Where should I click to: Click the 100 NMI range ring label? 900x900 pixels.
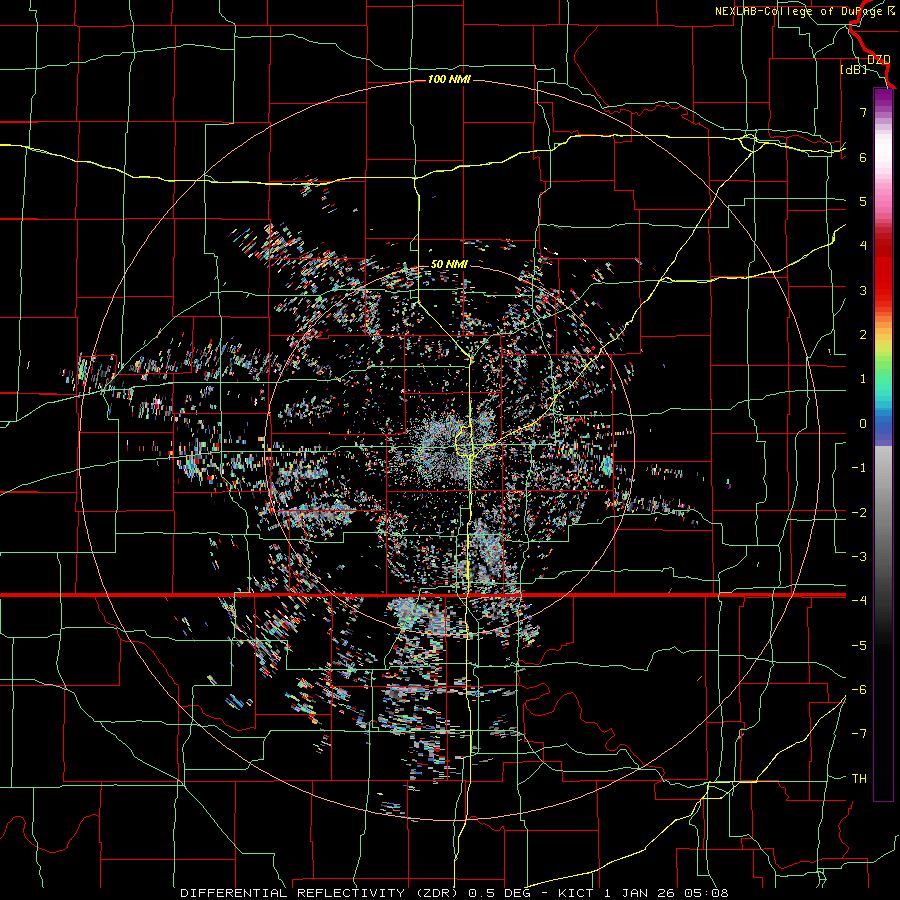coord(449,79)
